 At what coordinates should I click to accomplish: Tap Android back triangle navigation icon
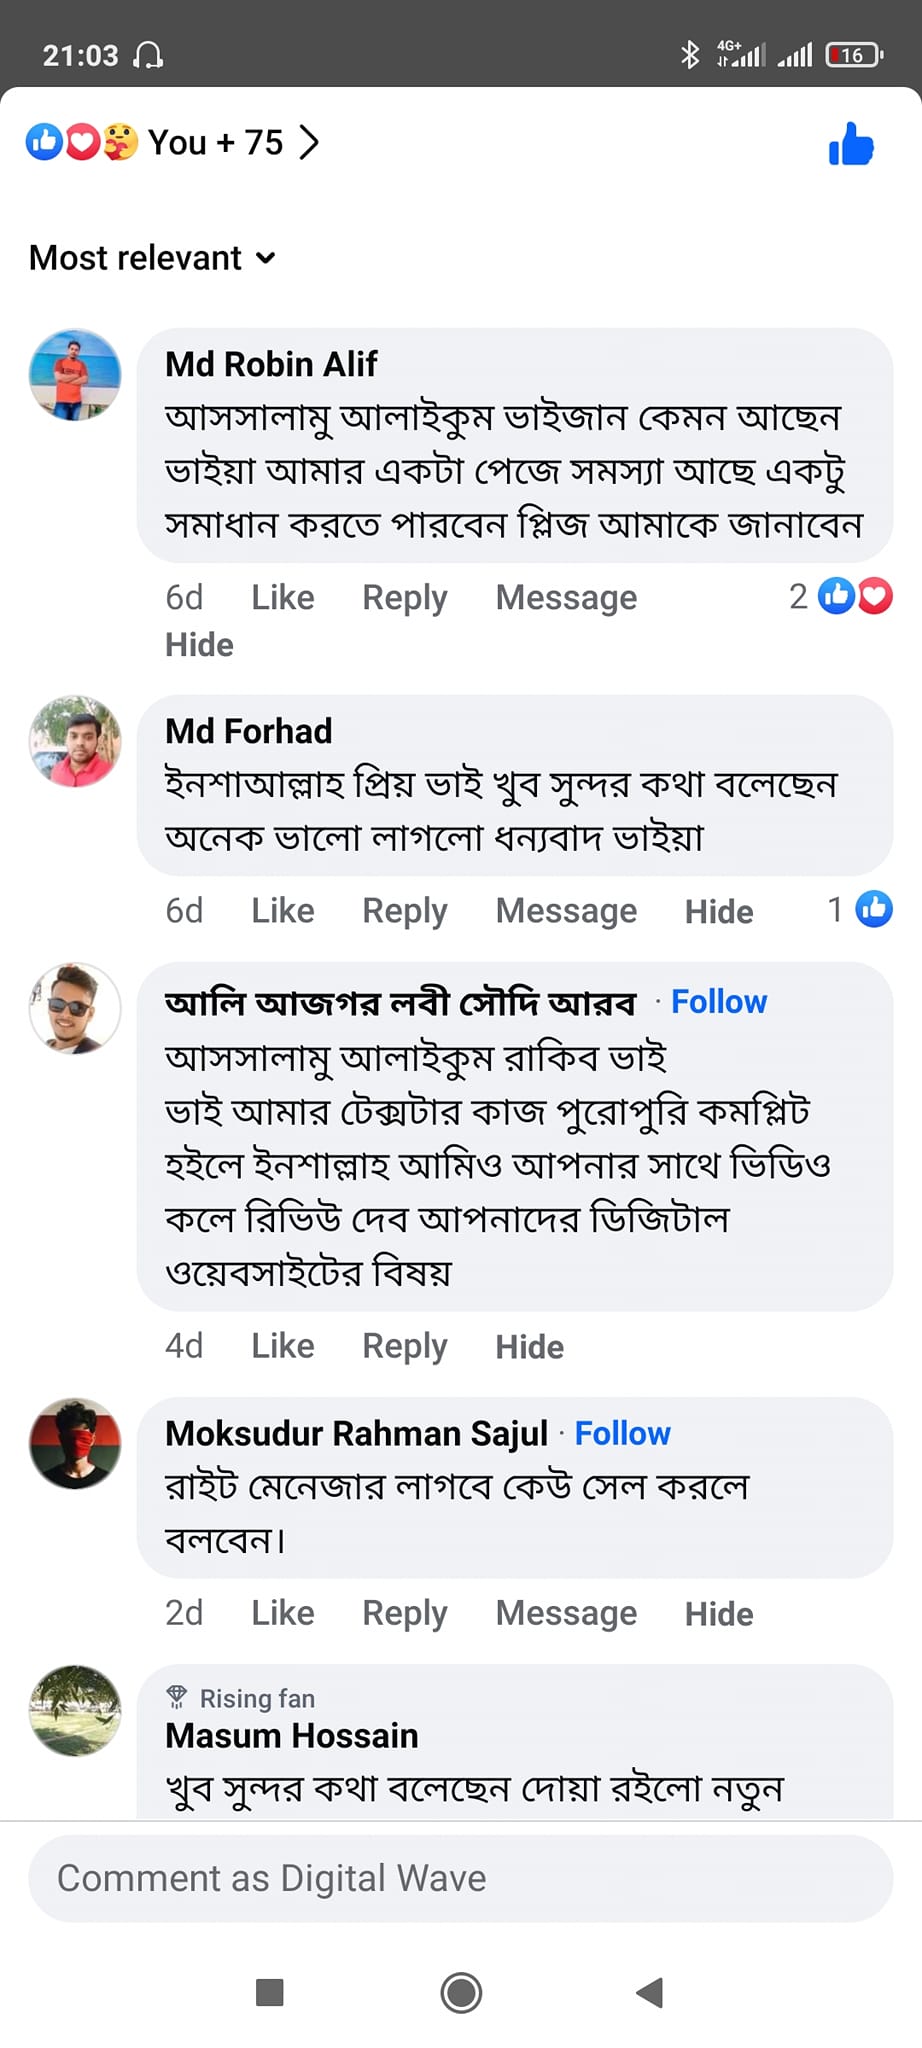point(650,1992)
